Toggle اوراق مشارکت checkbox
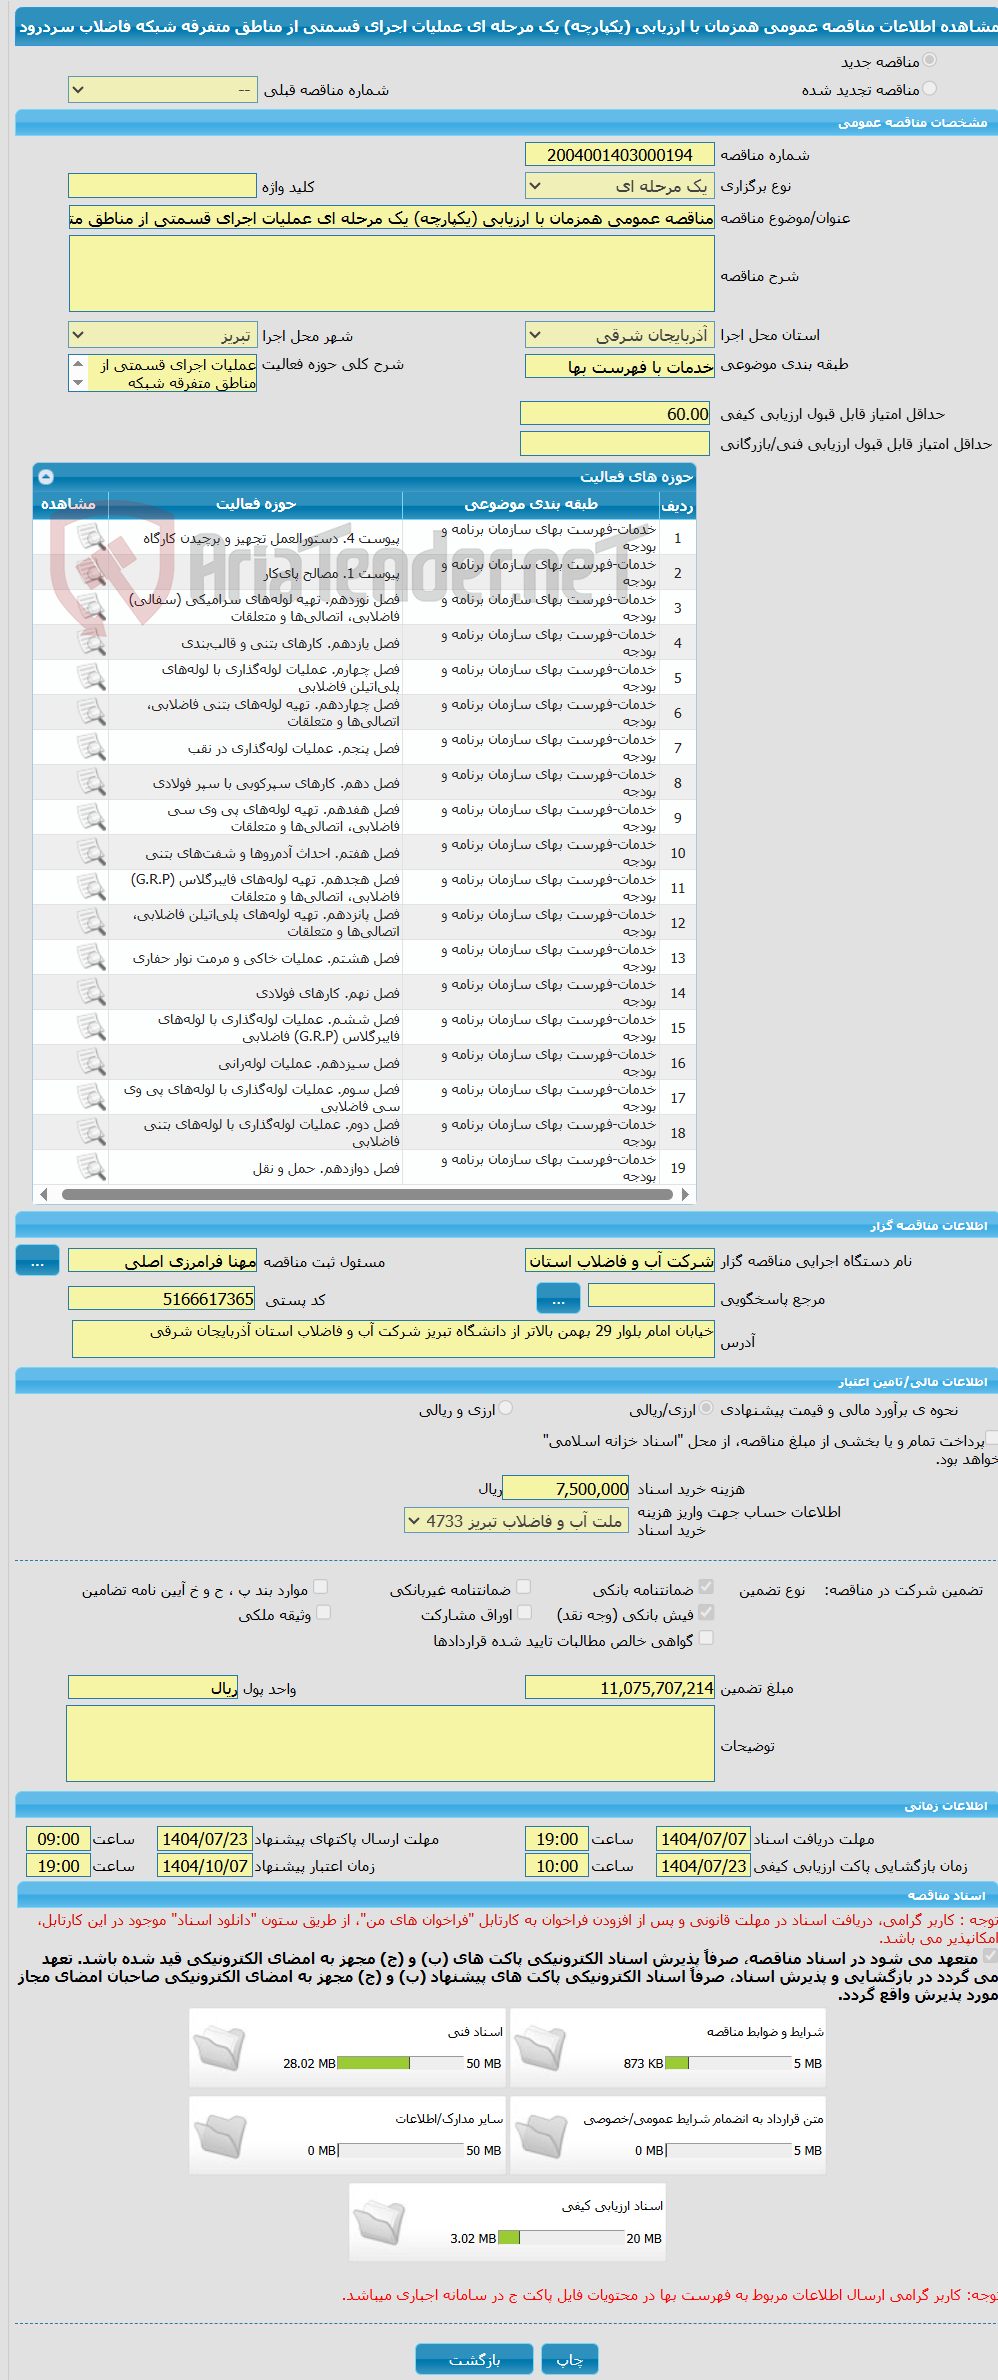Image resolution: width=998 pixels, height=2380 pixels. [523, 1613]
